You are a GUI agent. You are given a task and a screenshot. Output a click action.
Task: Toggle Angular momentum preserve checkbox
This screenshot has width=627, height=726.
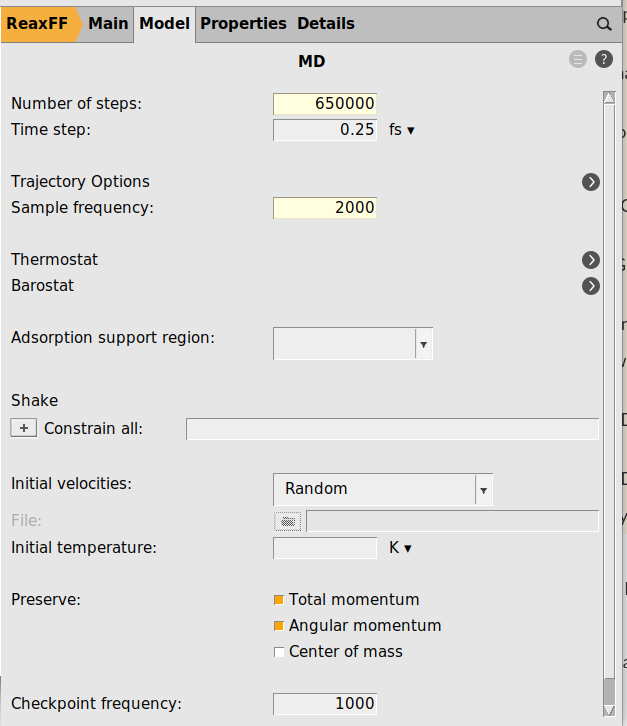tap(279, 626)
